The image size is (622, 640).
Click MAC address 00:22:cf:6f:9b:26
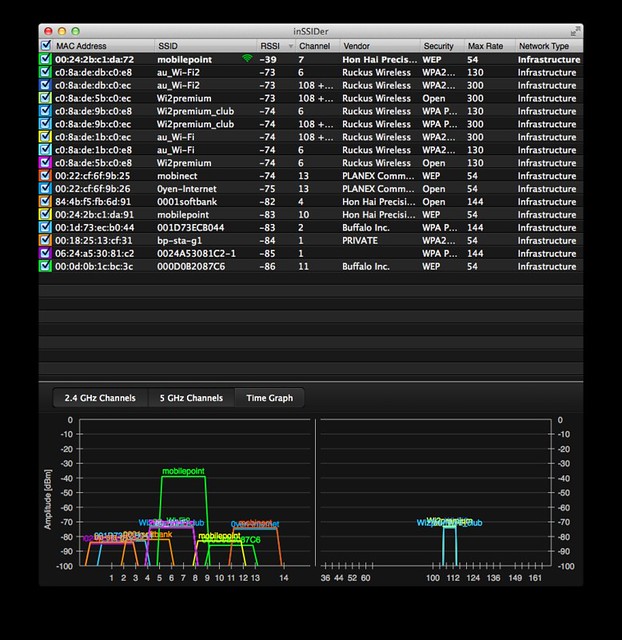point(93,189)
